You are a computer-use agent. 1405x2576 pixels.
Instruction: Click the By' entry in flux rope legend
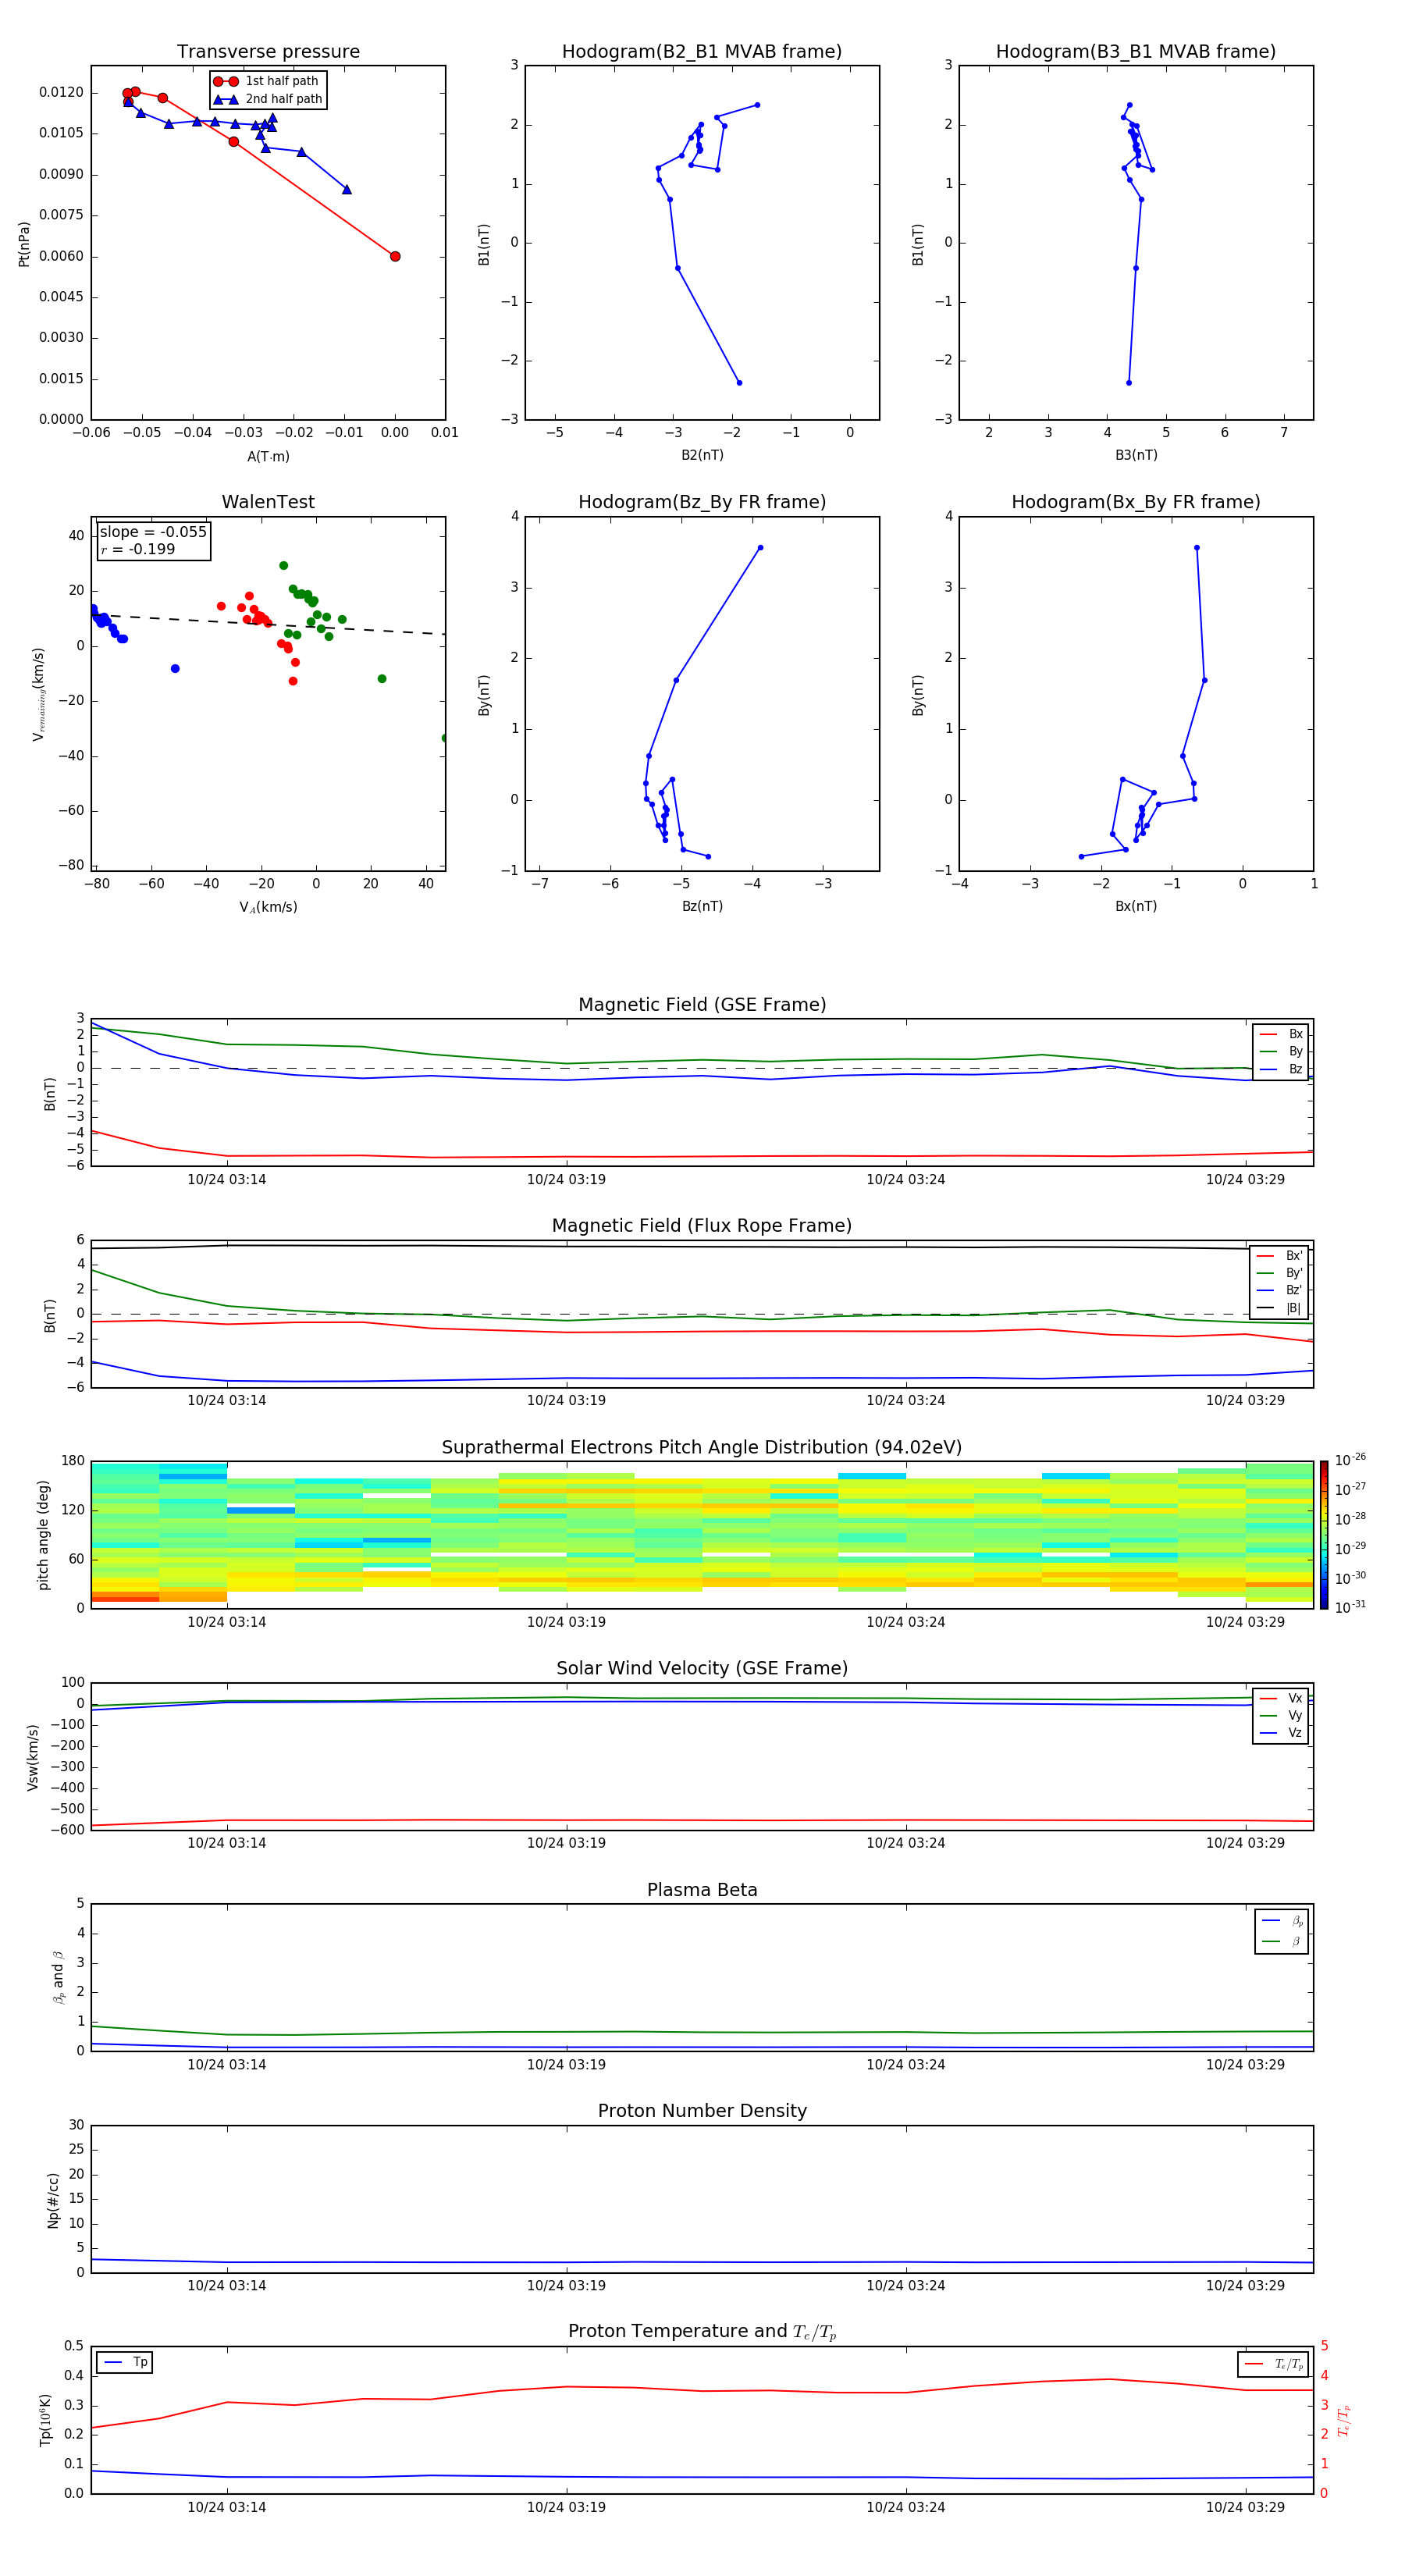(x=1280, y=1274)
